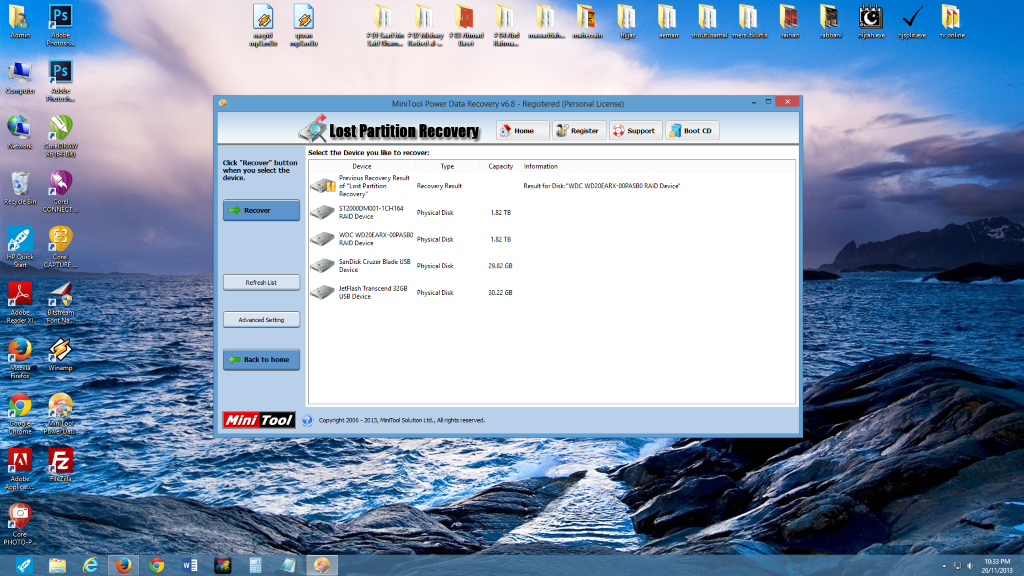Open File Explorer from the taskbar

point(57,566)
